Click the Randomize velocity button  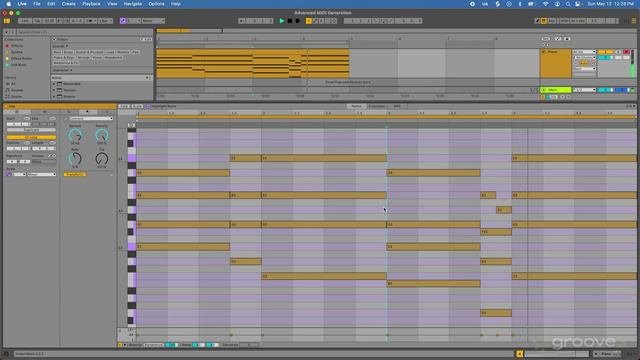click(153, 345)
